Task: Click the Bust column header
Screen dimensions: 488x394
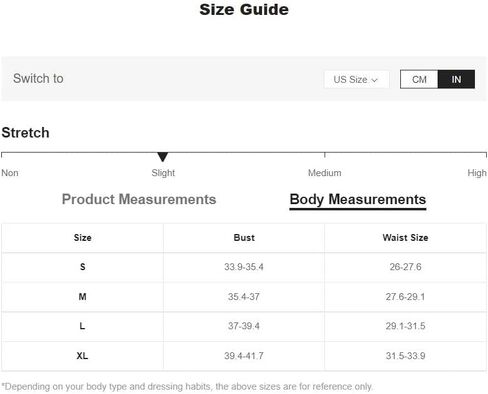Action: 244,238
